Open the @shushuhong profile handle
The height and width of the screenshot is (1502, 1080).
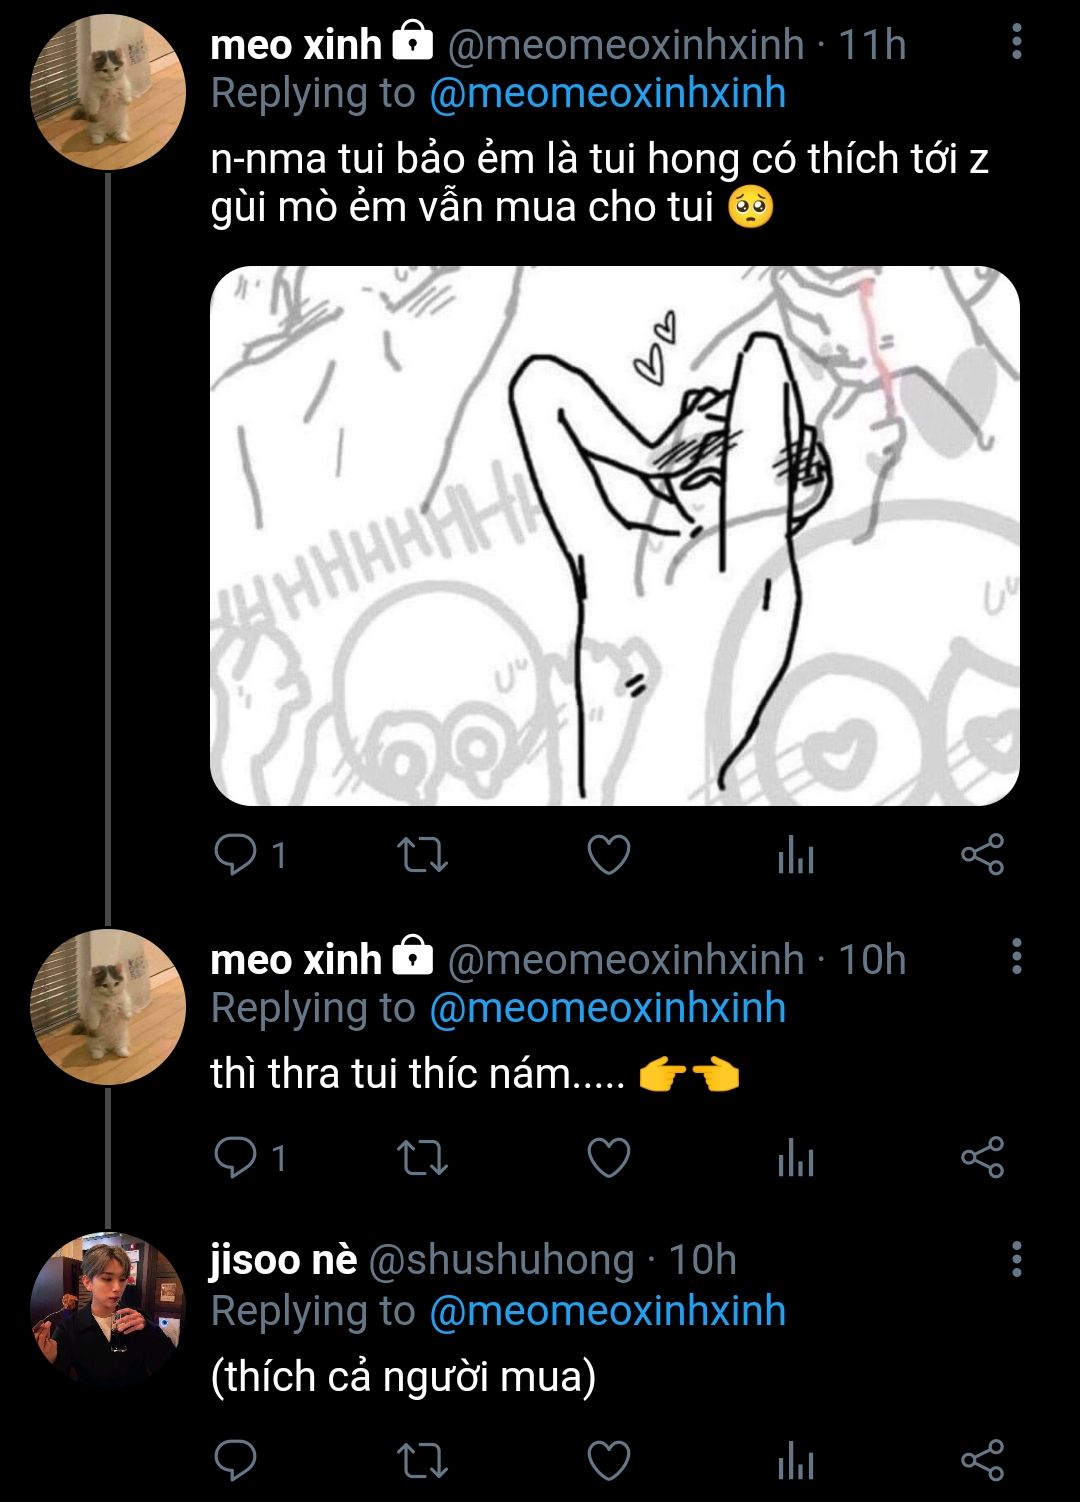click(x=501, y=1260)
